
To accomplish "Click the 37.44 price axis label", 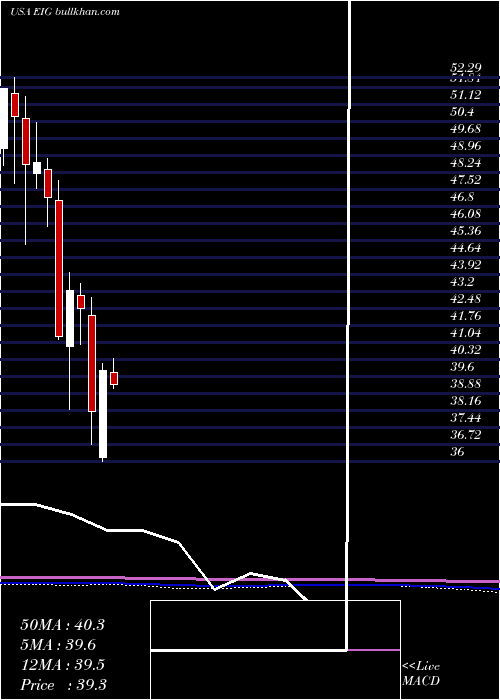I will click(466, 418).
